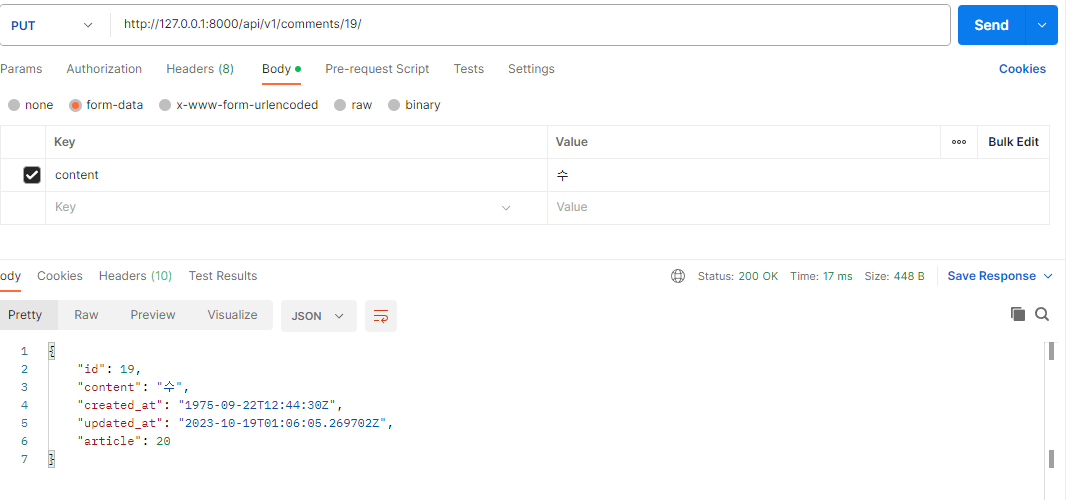Click the Send button
Image resolution: width=1091 pixels, height=500 pixels.
pyautogui.click(x=992, y=25)
